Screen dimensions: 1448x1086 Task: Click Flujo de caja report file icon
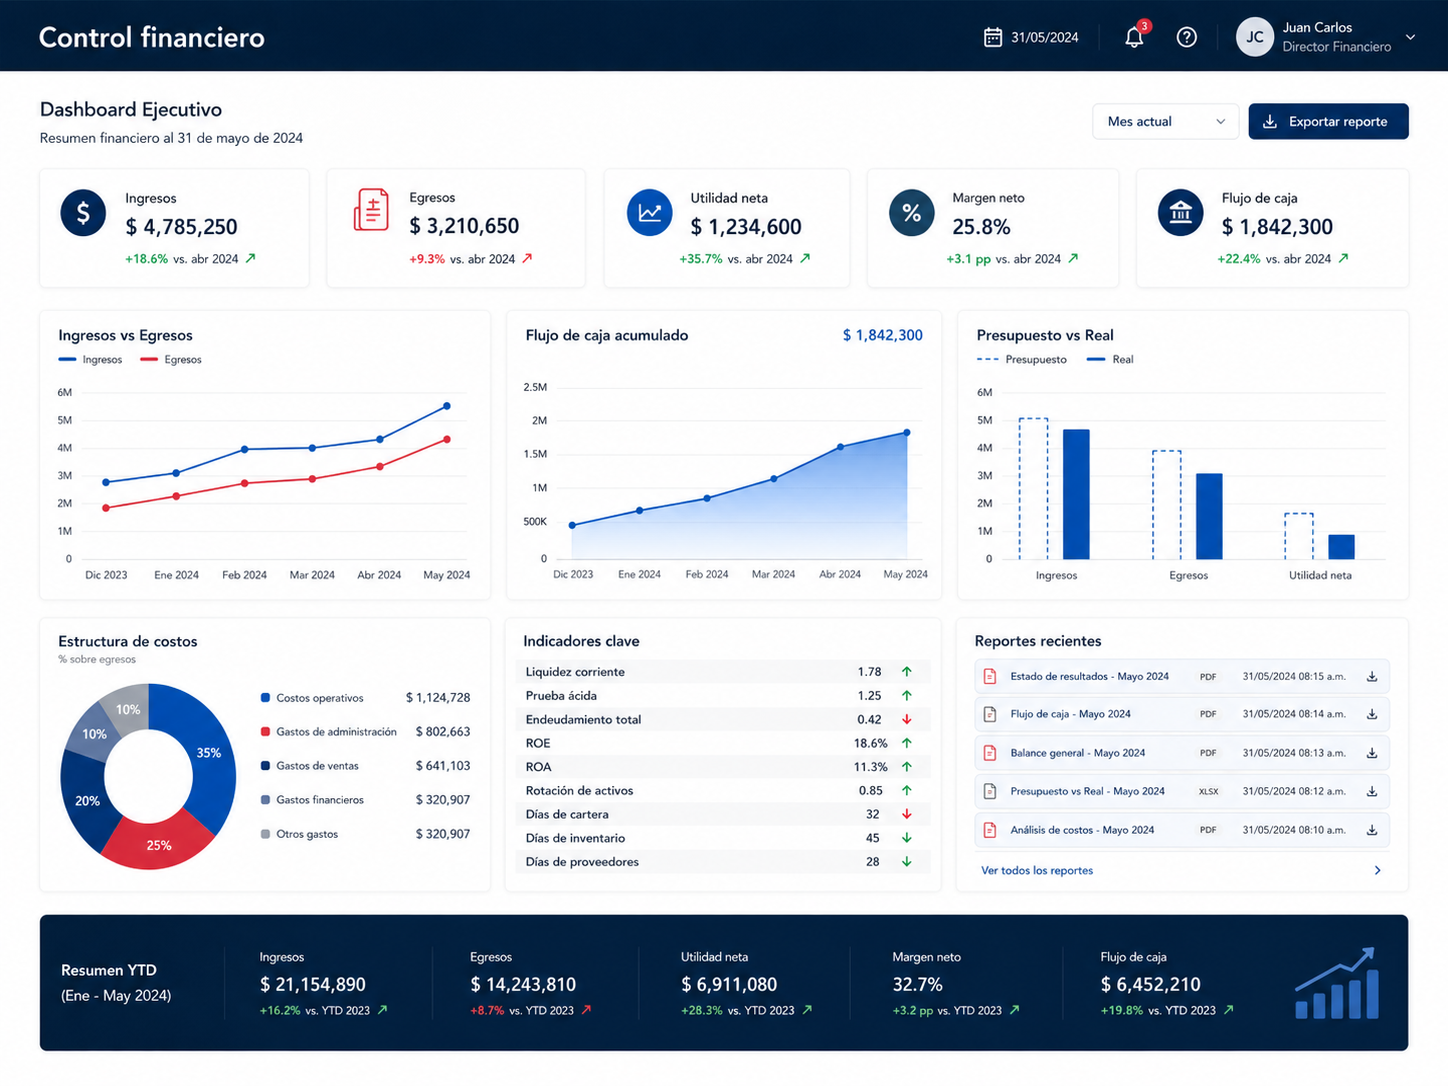pyautogui.click(x=990, y=714)
